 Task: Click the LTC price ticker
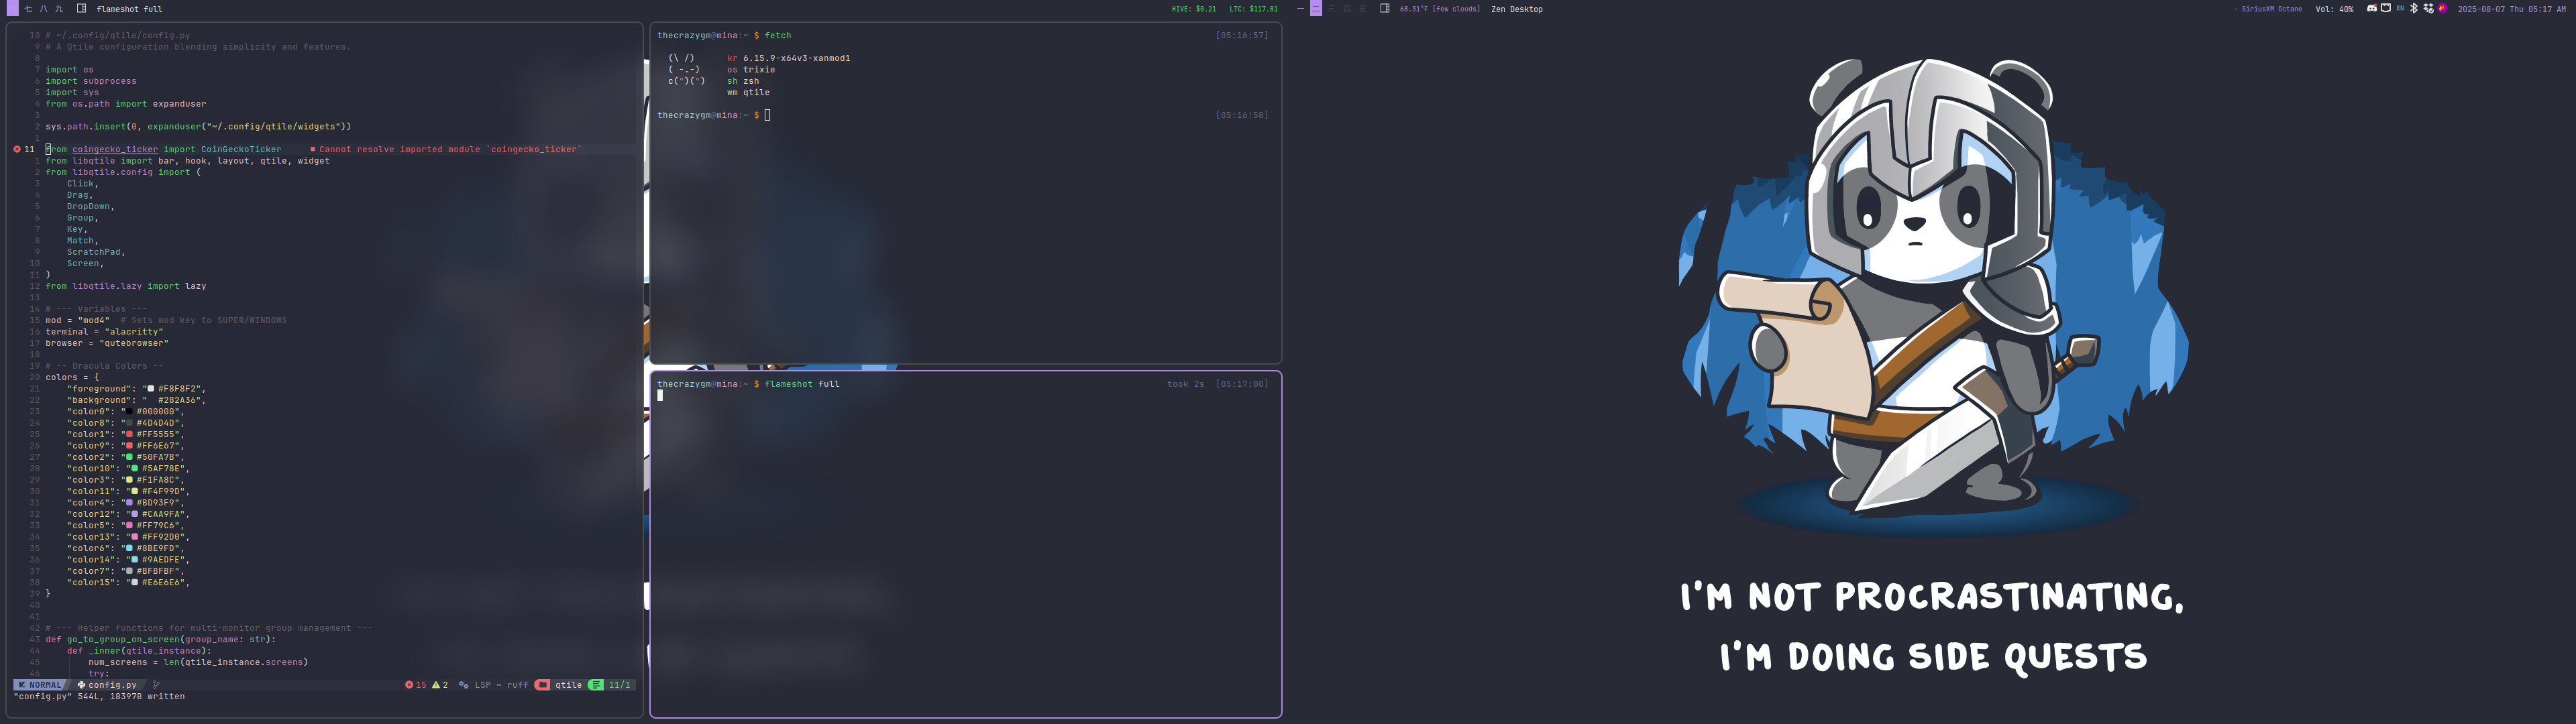tap(1253, 9)
